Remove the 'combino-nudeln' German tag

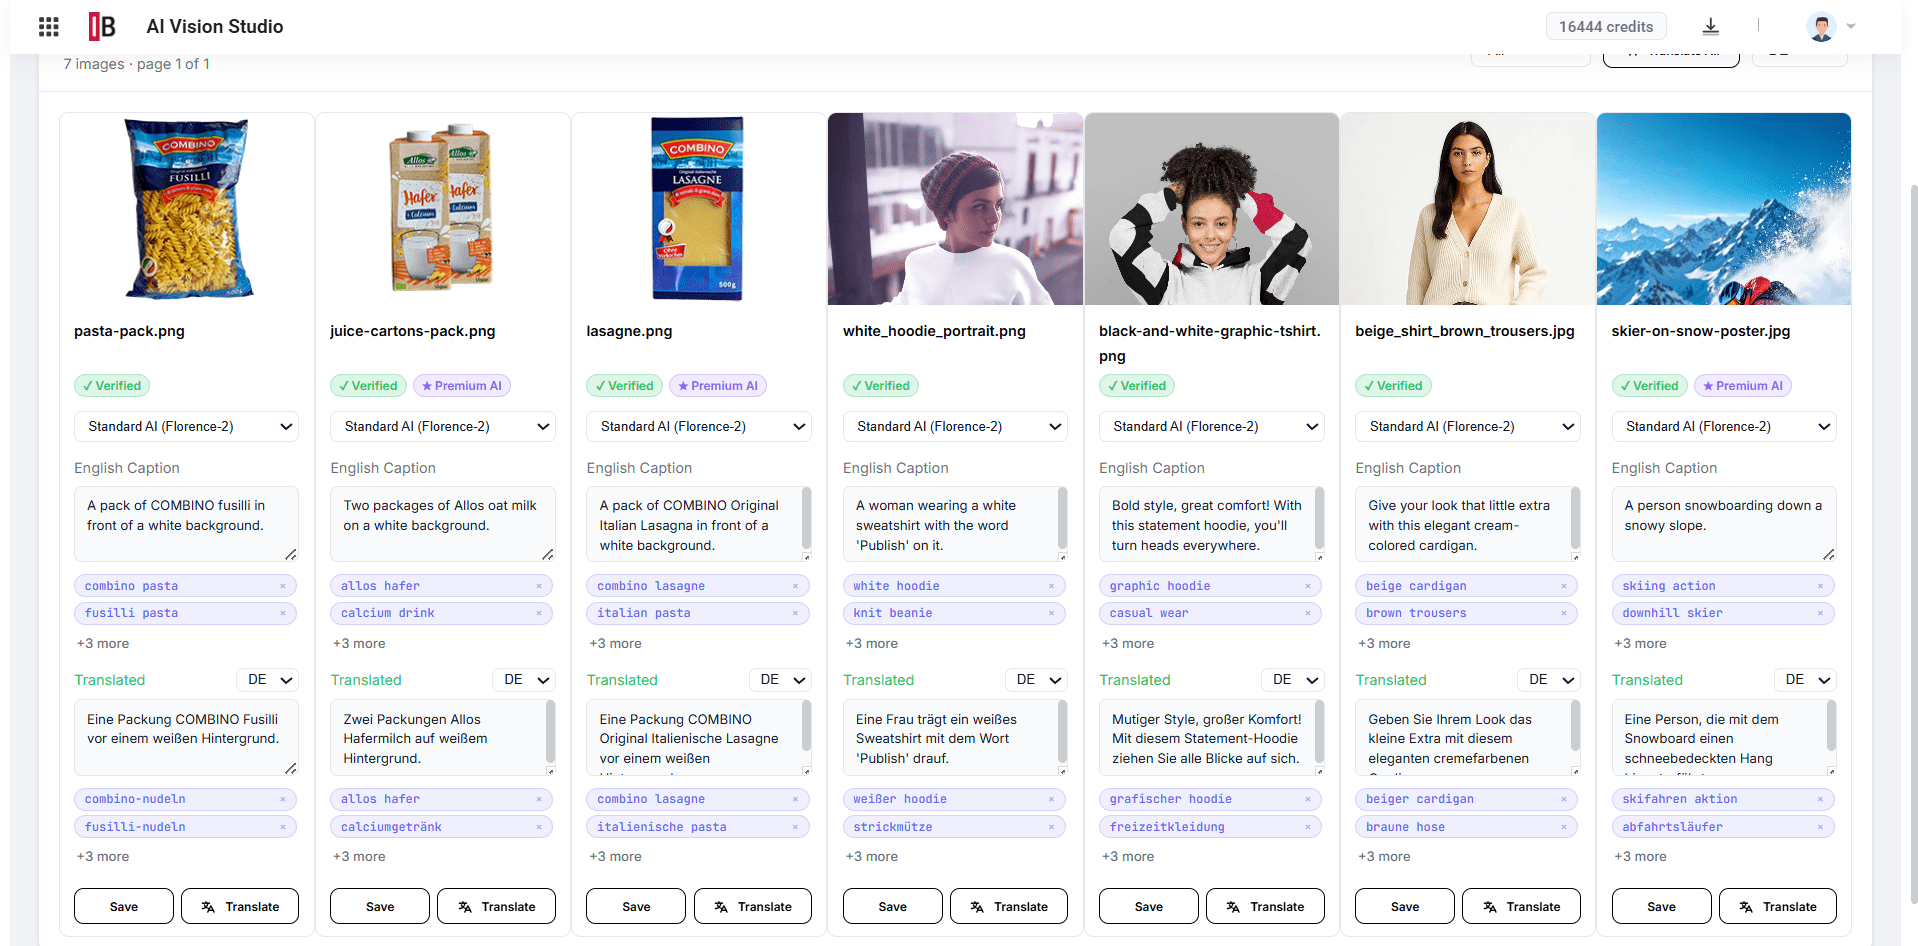283,799
